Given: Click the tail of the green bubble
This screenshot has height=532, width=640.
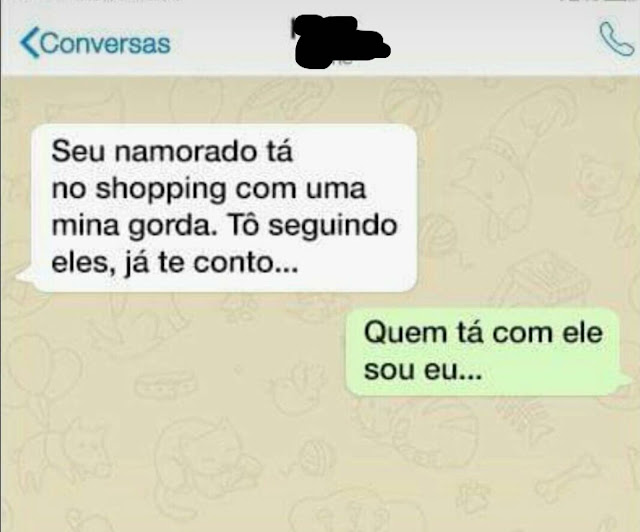Looking at the screenshot, I should (x=625, y=379).
